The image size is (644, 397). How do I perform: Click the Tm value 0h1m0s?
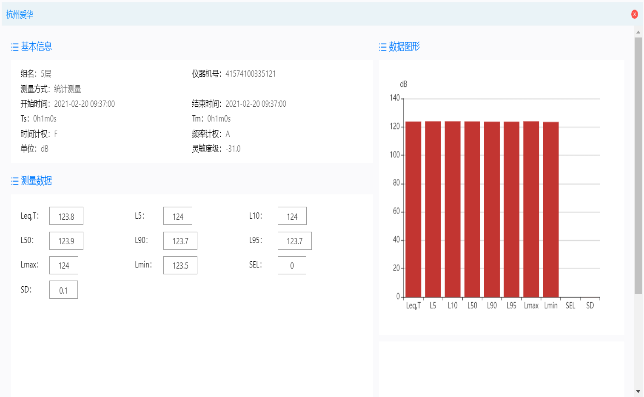219,119
